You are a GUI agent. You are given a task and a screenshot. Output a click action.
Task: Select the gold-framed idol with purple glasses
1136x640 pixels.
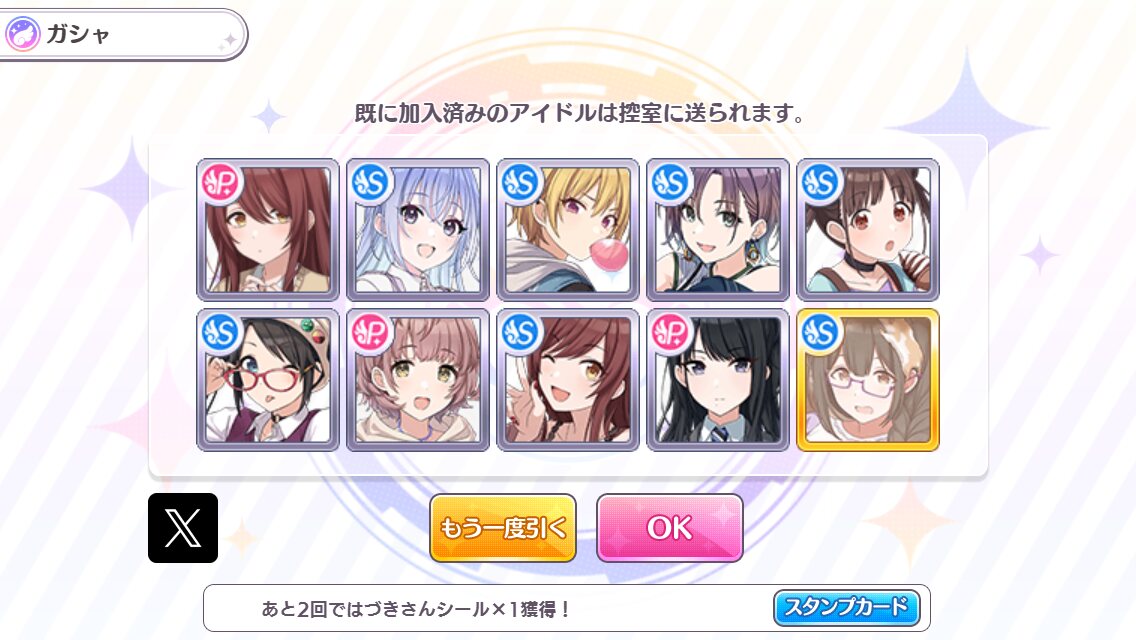click(868, 380)
